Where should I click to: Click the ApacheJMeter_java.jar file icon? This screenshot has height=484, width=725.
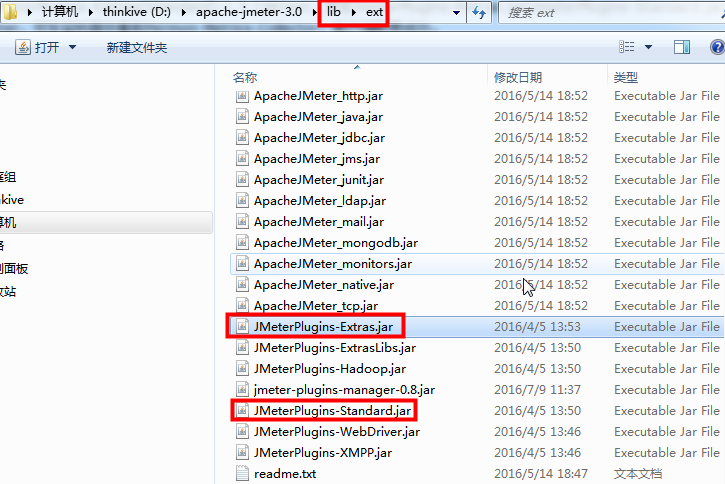(242, 117)
